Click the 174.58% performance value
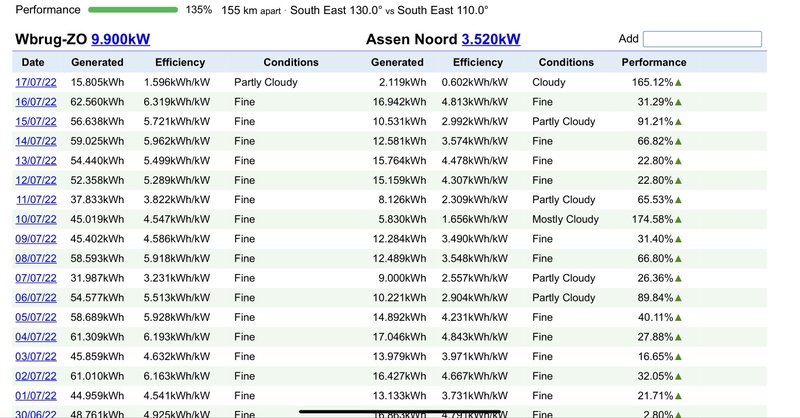 pyautogui.click(x=653, y=219)
